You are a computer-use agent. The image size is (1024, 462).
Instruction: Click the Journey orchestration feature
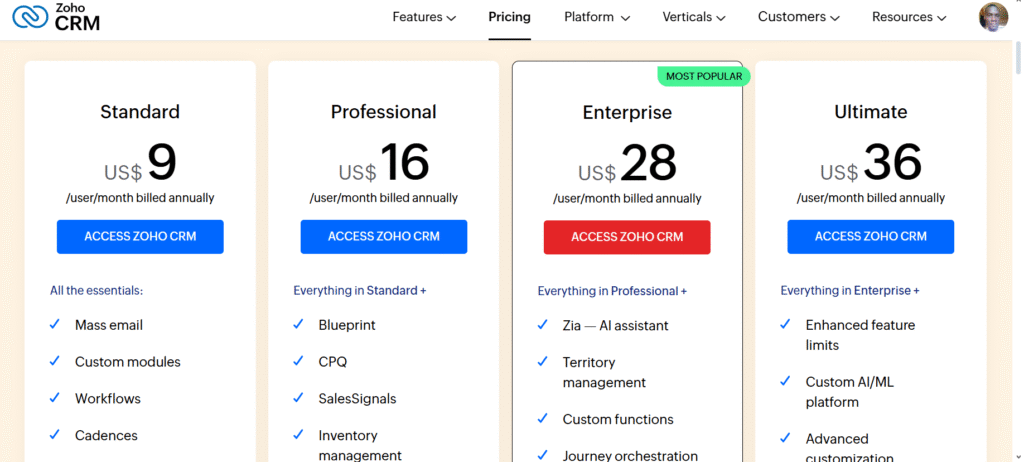point(630,455)
